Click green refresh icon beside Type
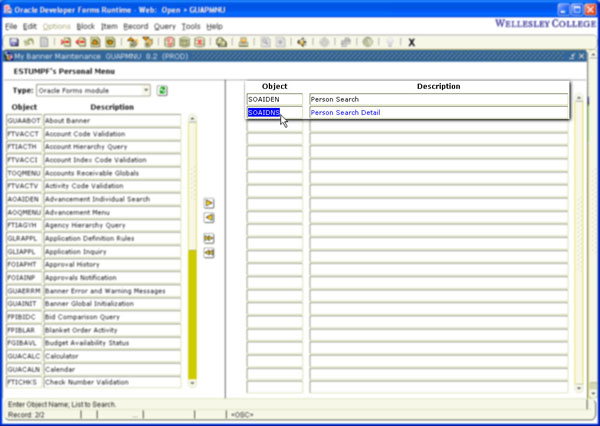 coord(162,91)
